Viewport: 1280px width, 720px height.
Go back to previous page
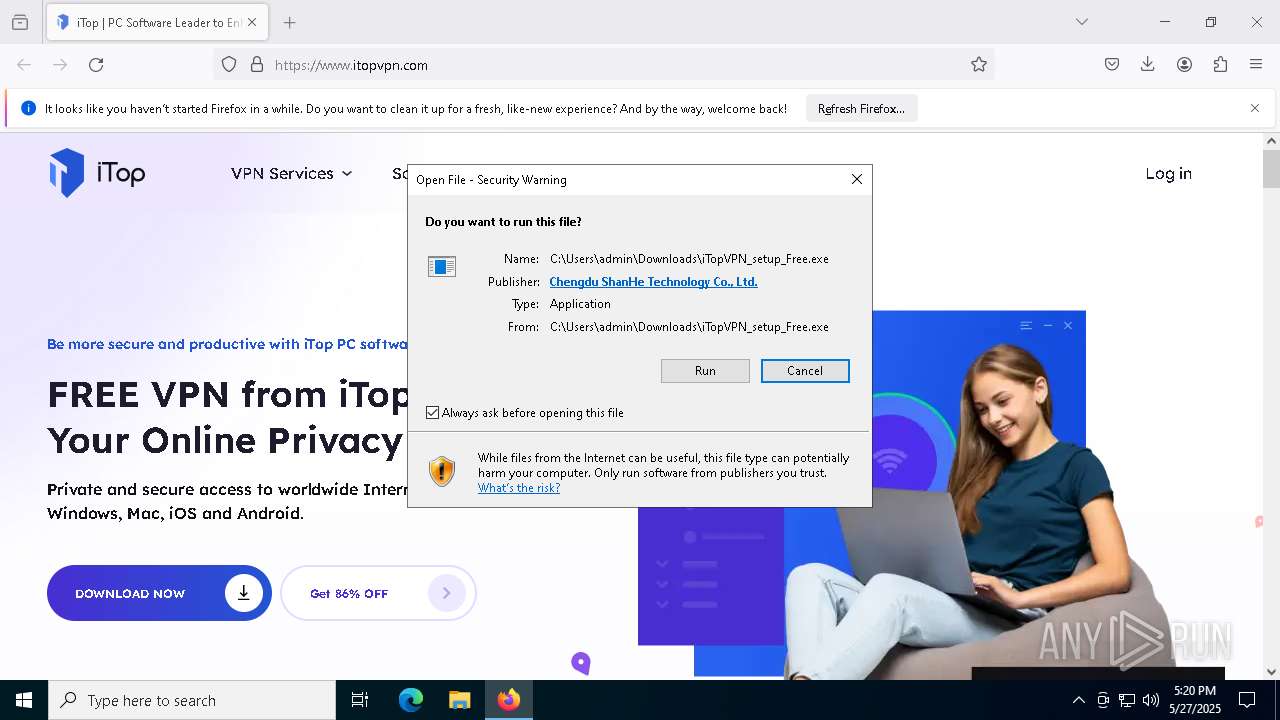click(x=24, y=65)
